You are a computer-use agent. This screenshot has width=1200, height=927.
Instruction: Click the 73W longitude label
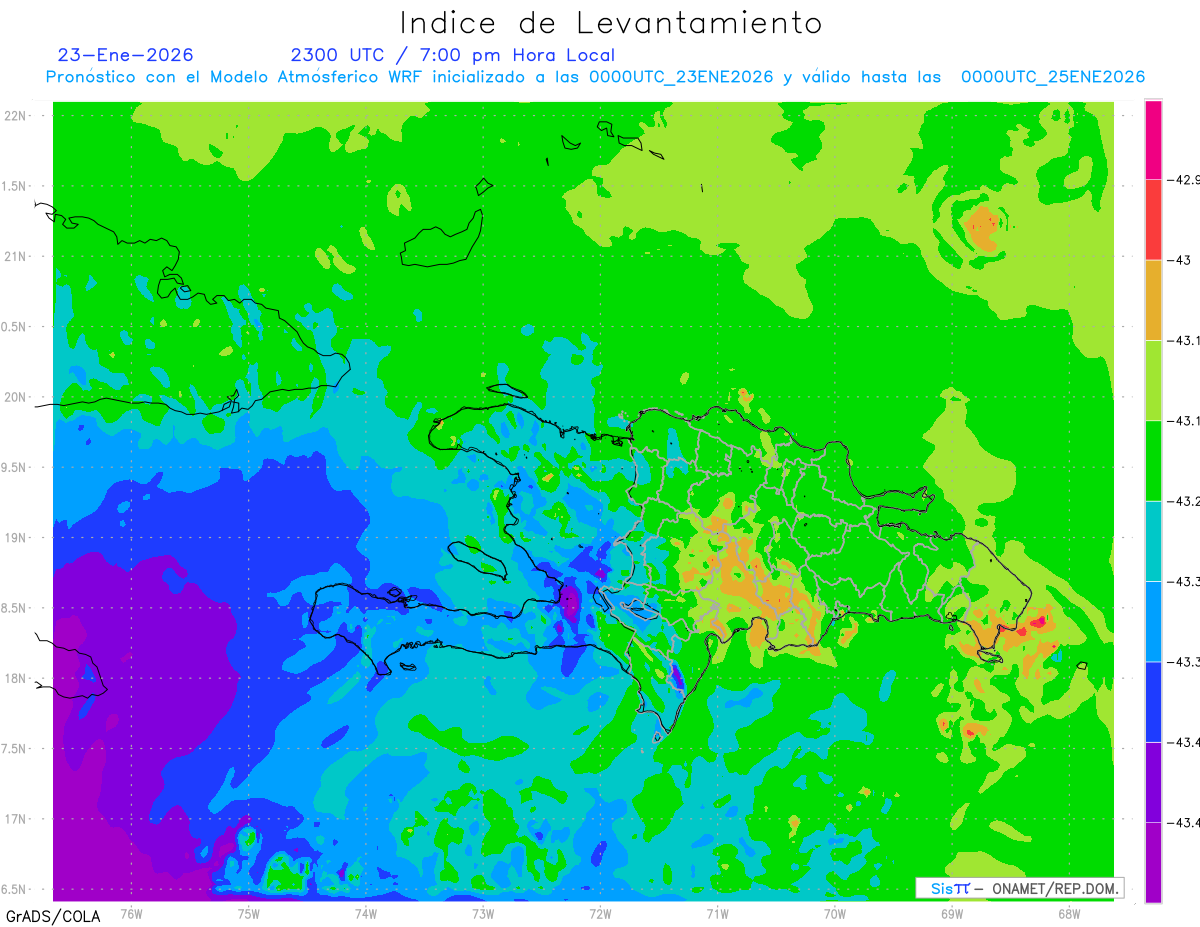(483, 914)
